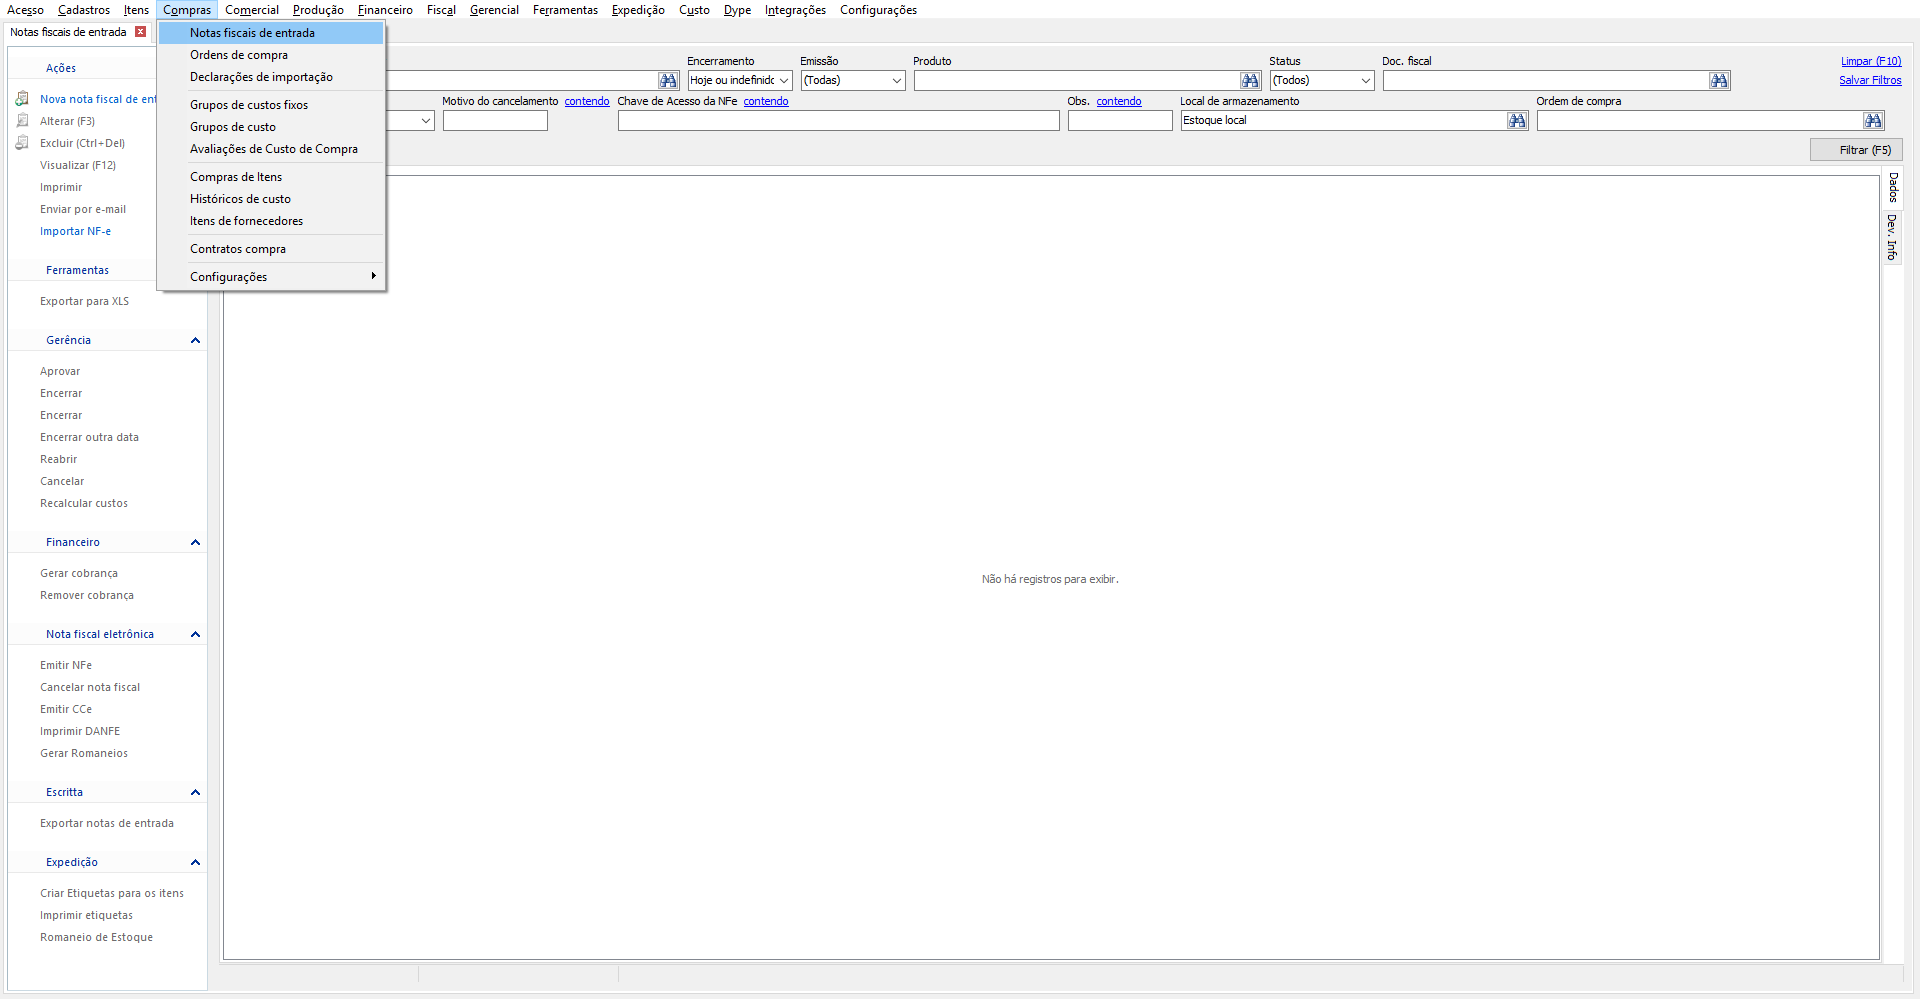Choose Grupos de custos fixos
The width and height of the screenshot is (1920, 999).
(271, 105)
